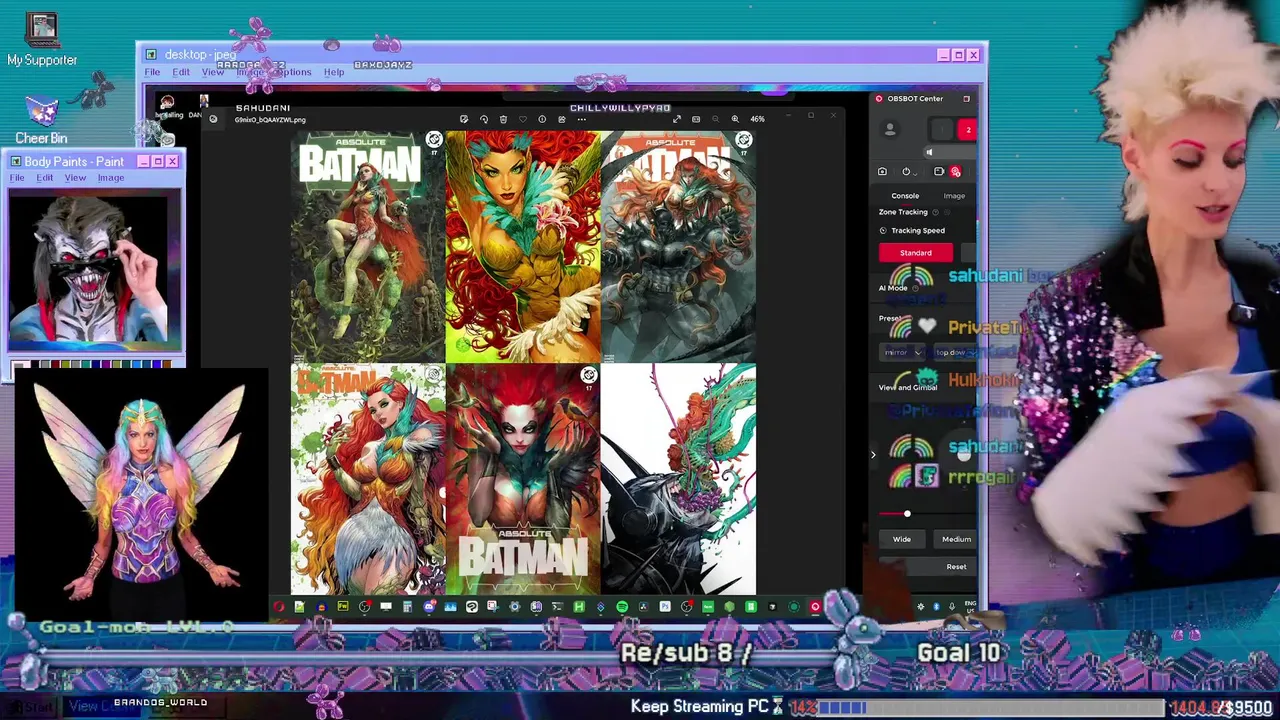This screenshot has width=1280, height=720.
Task: Zoom out in photo viewer
Action: click(x=716, y=119)
